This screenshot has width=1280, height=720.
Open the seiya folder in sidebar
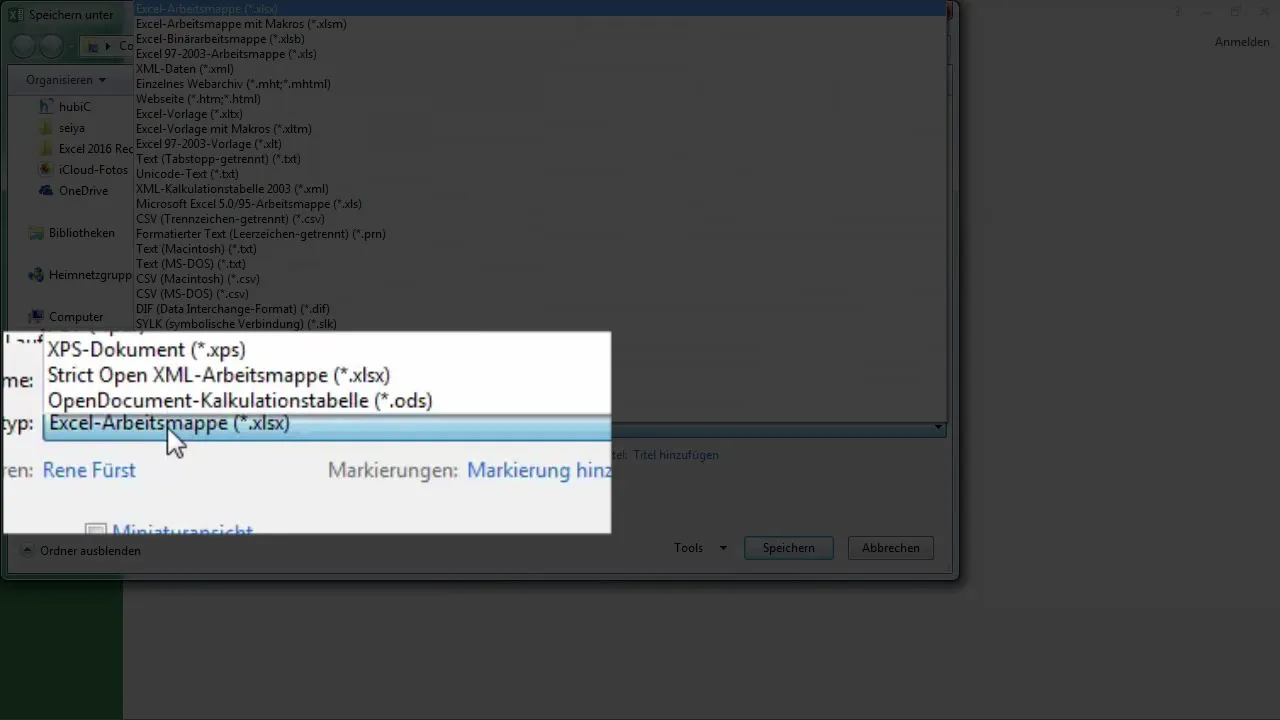61,128
